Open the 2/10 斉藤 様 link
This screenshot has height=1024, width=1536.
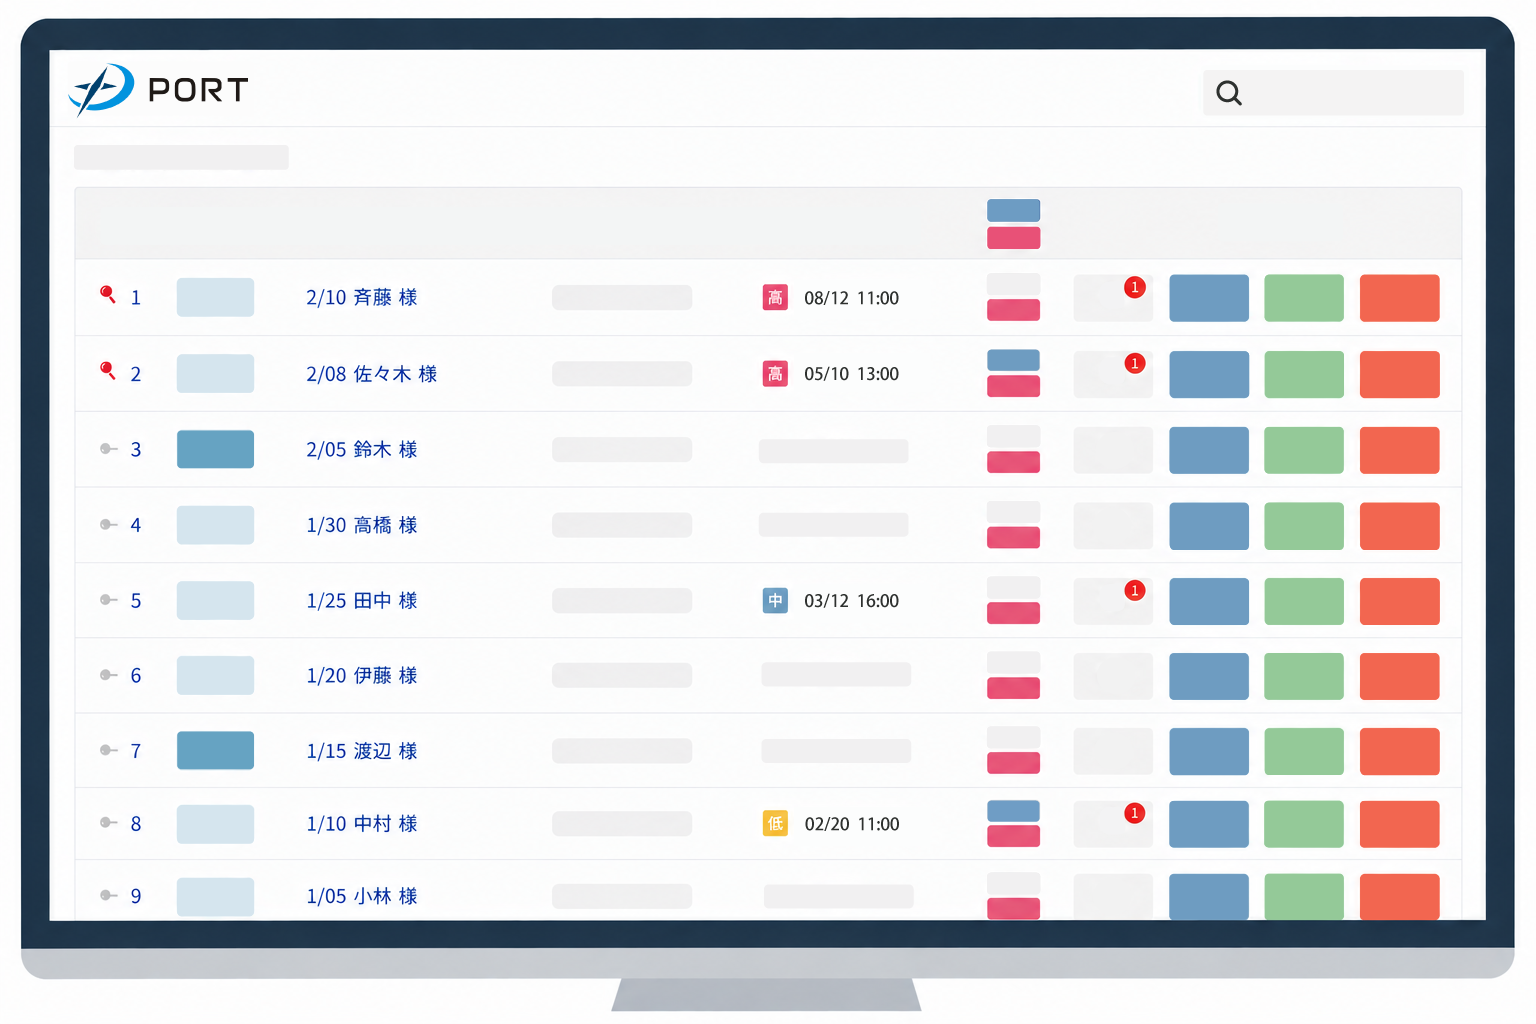coord(362,298)
